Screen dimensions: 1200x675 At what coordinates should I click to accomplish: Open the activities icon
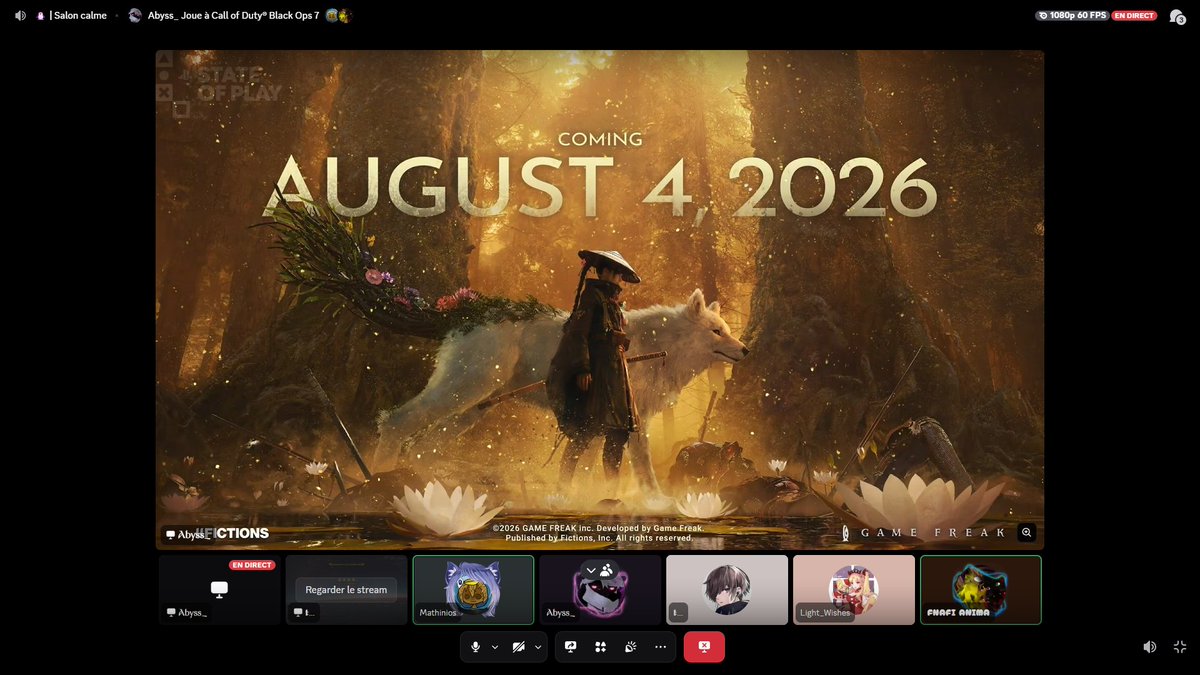(x=600, y=647)
